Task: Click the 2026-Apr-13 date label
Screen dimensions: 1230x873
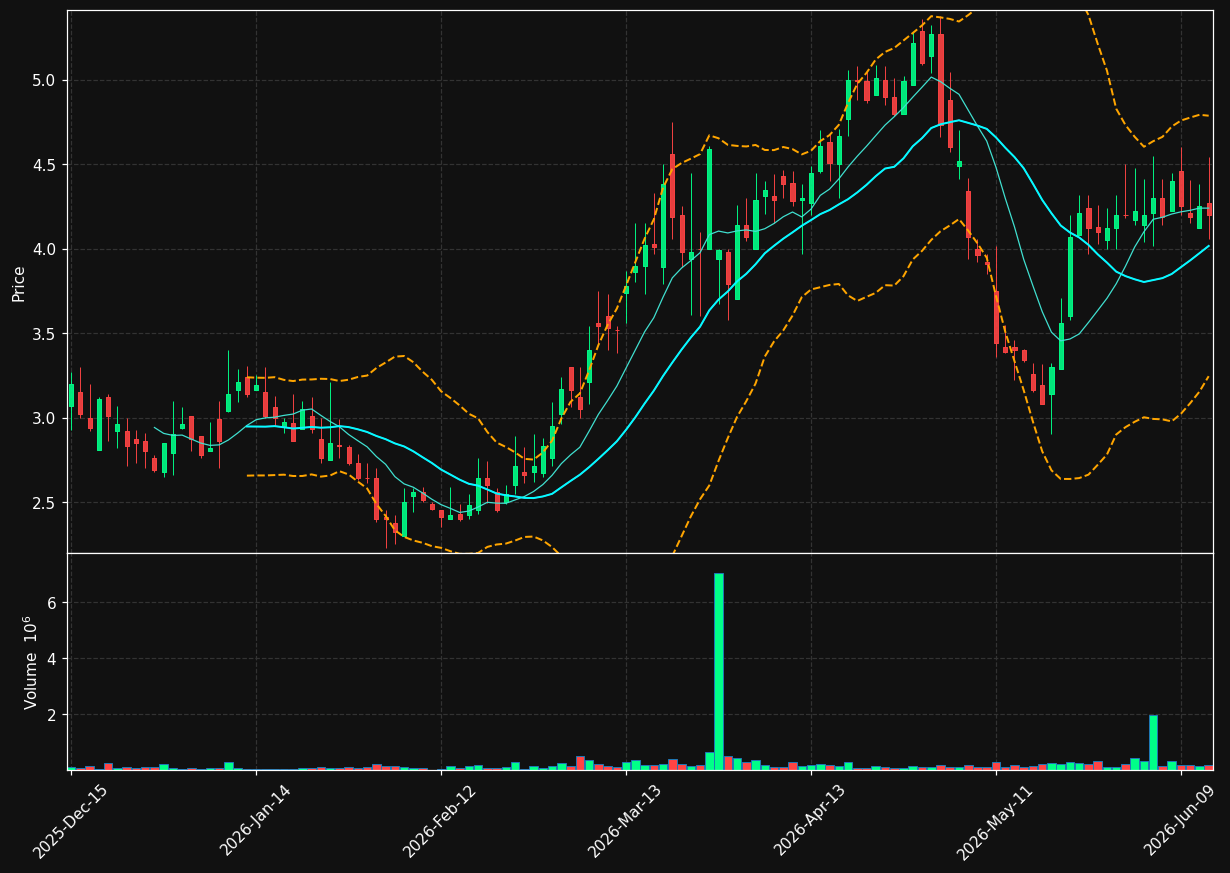Action: pyautogui.click(x=810, y=822)
